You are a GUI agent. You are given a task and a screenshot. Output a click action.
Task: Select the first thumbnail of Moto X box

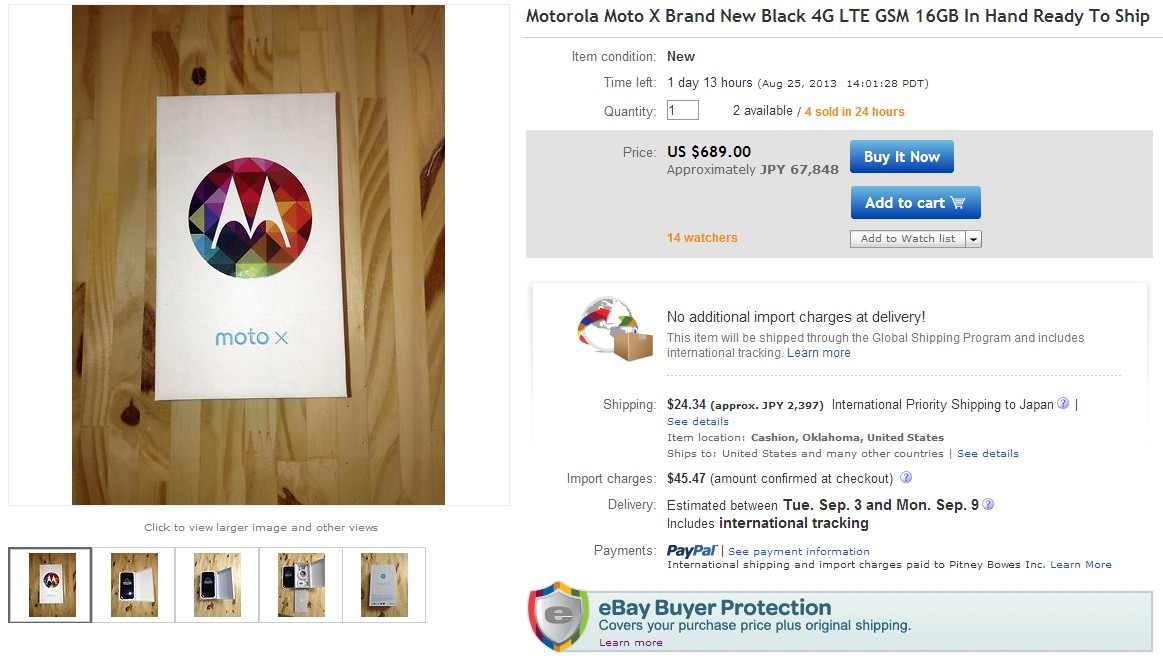pyautogui.click(x=51, y=584)
